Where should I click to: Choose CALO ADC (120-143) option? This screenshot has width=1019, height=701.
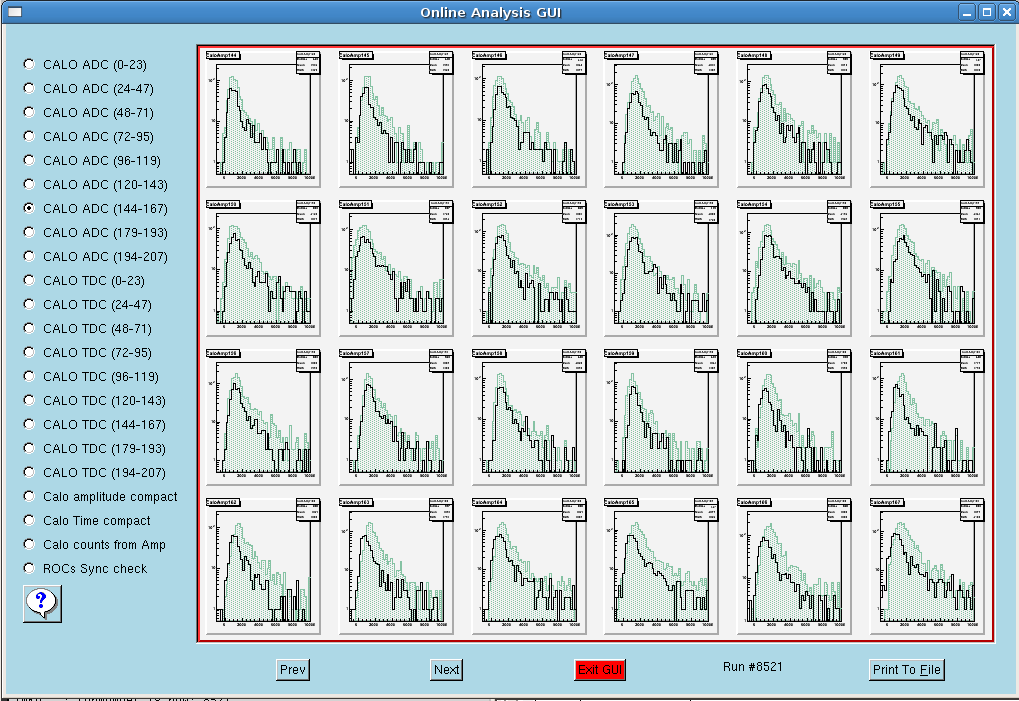tap(29, 184)
